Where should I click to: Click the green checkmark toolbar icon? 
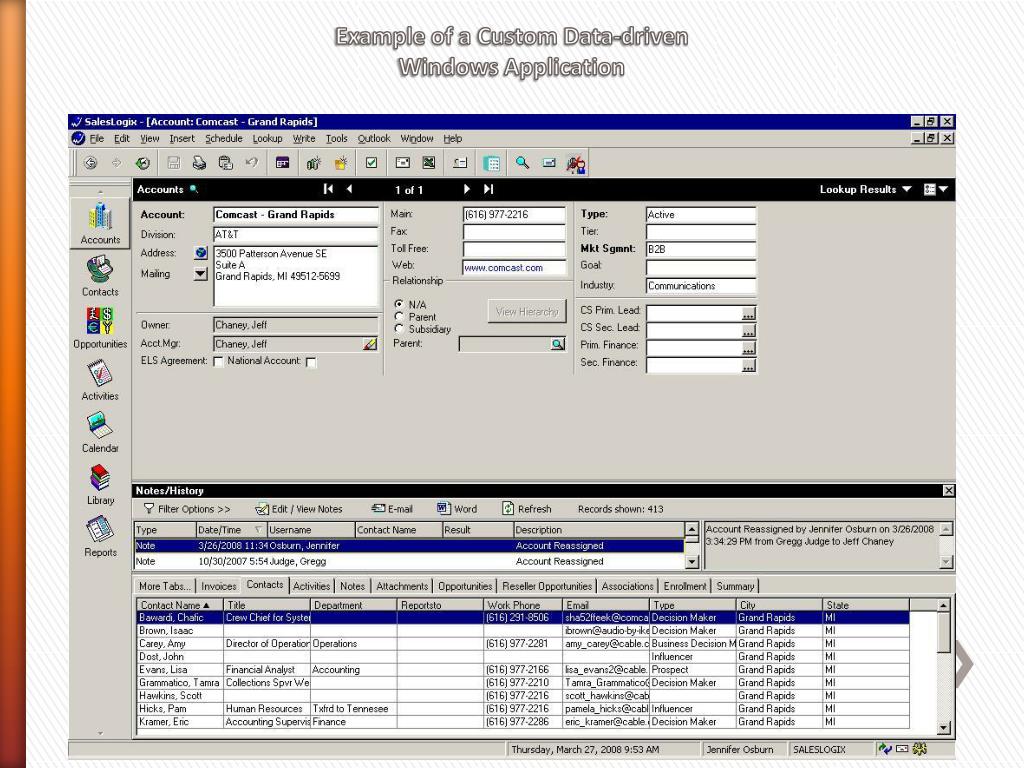point(372,163)
